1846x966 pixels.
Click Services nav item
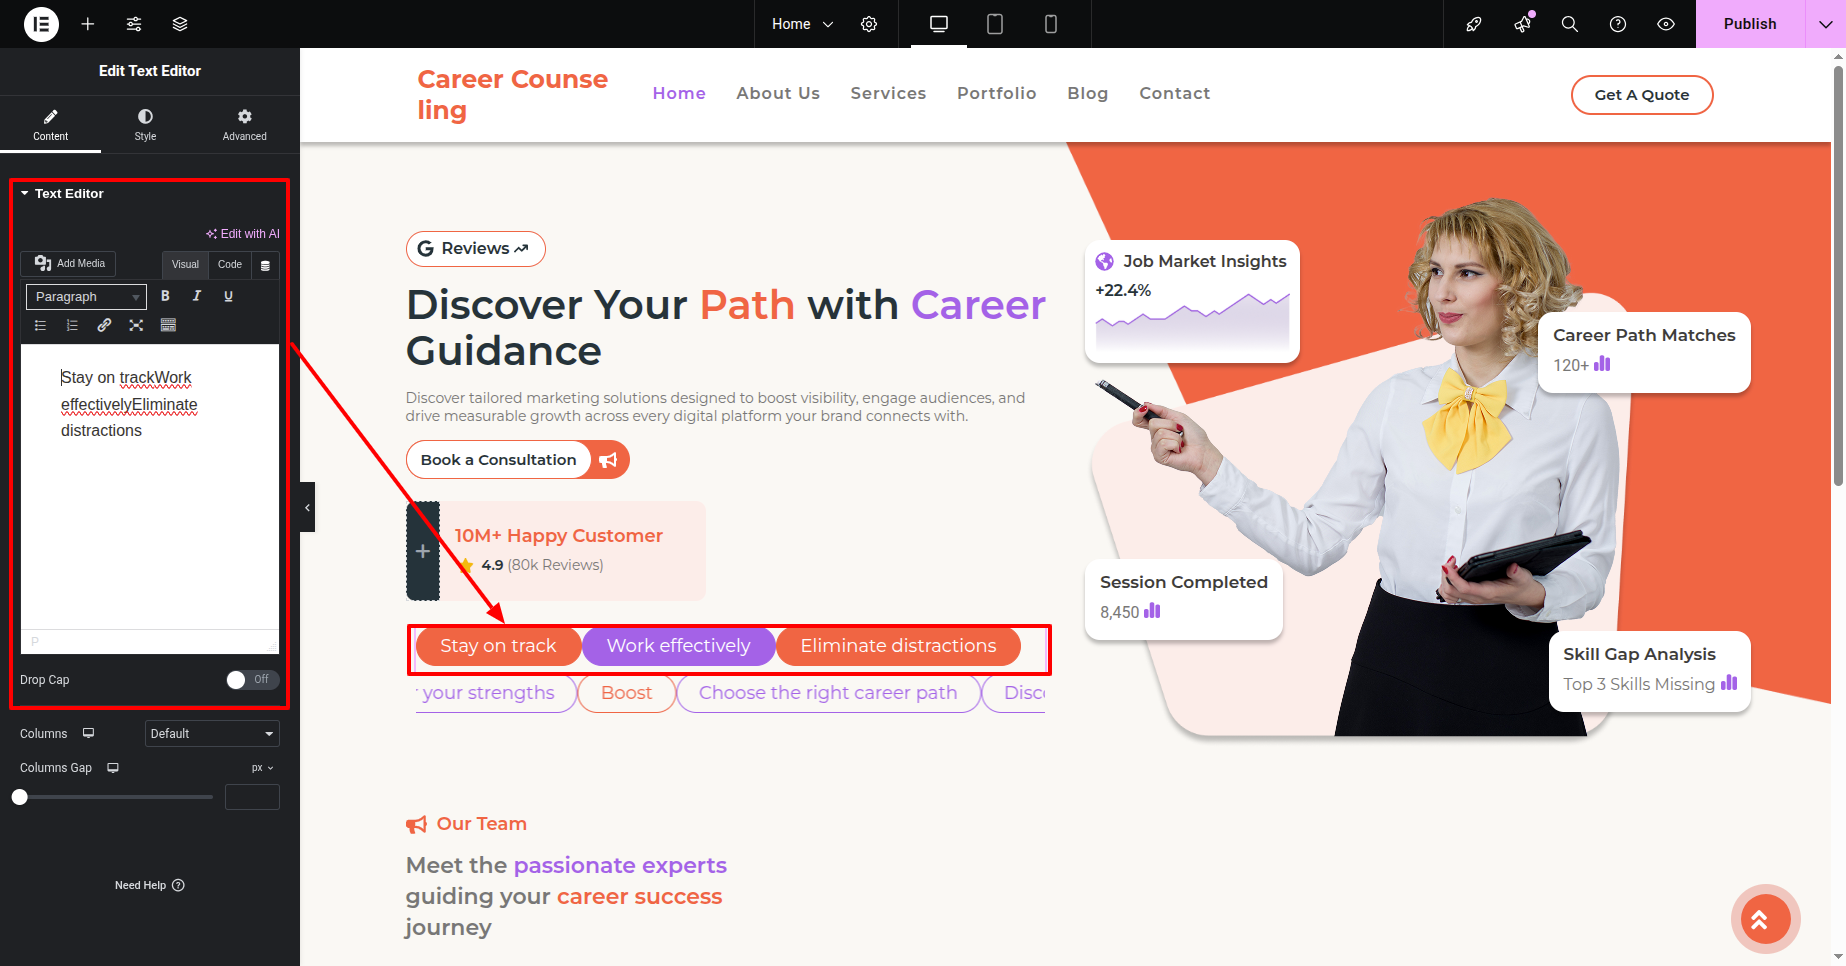click(x=888, y=93)
